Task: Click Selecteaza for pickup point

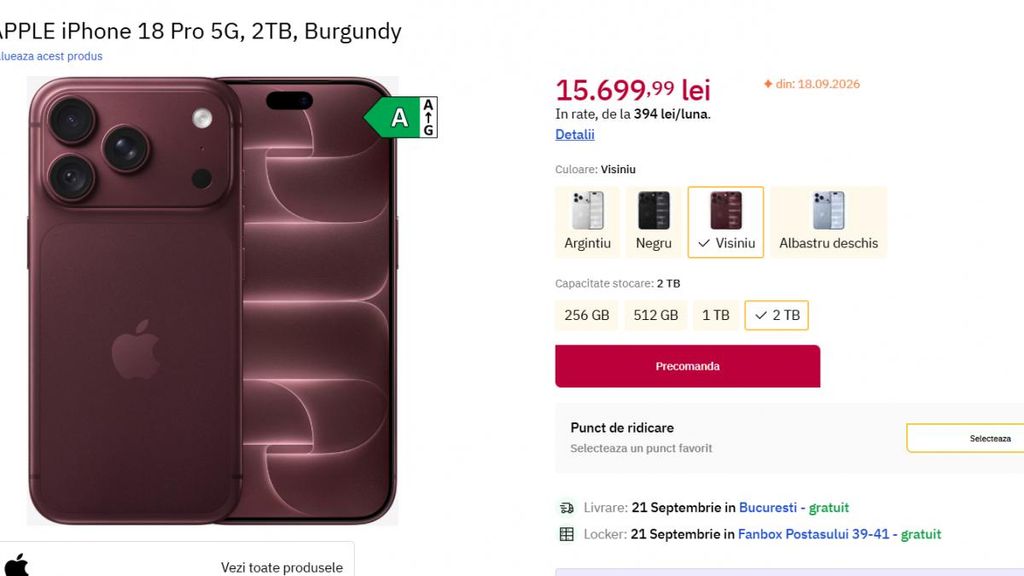Action: [965, 438]
